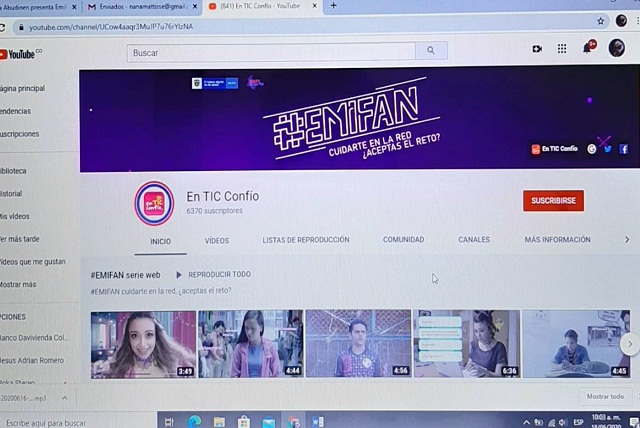640x428 pixels.
Task: Open the 6:36 video thumbnail
Action: point(467,344)
